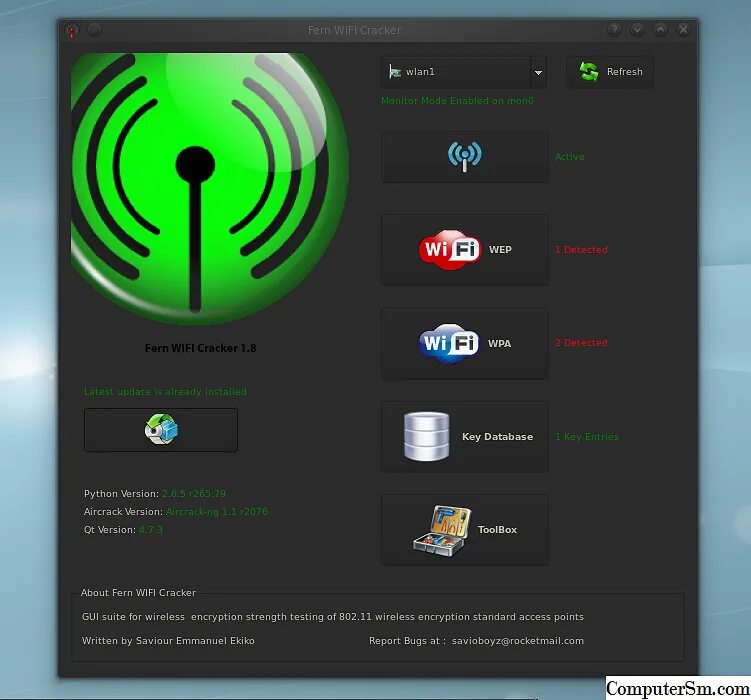The image size is (751, 700).
Task: Click the large green Fern logo
Action: [209, 189]
